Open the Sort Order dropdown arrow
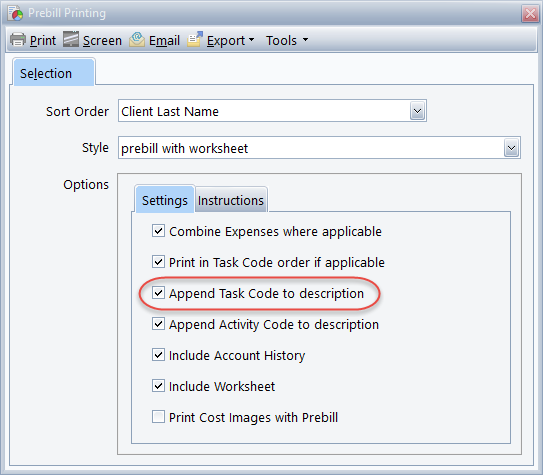 point(417,111)
